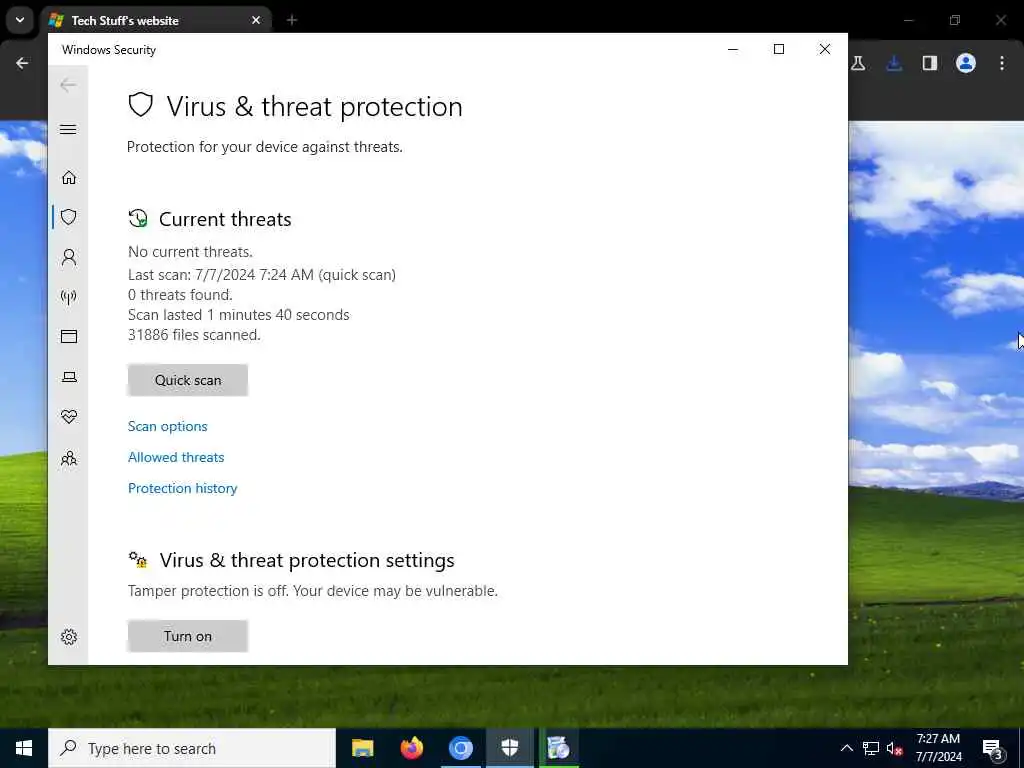This screenshot has height=768, width=1024.
Task: Maximize the Windows Security window
Action: [x=778, y=50]
